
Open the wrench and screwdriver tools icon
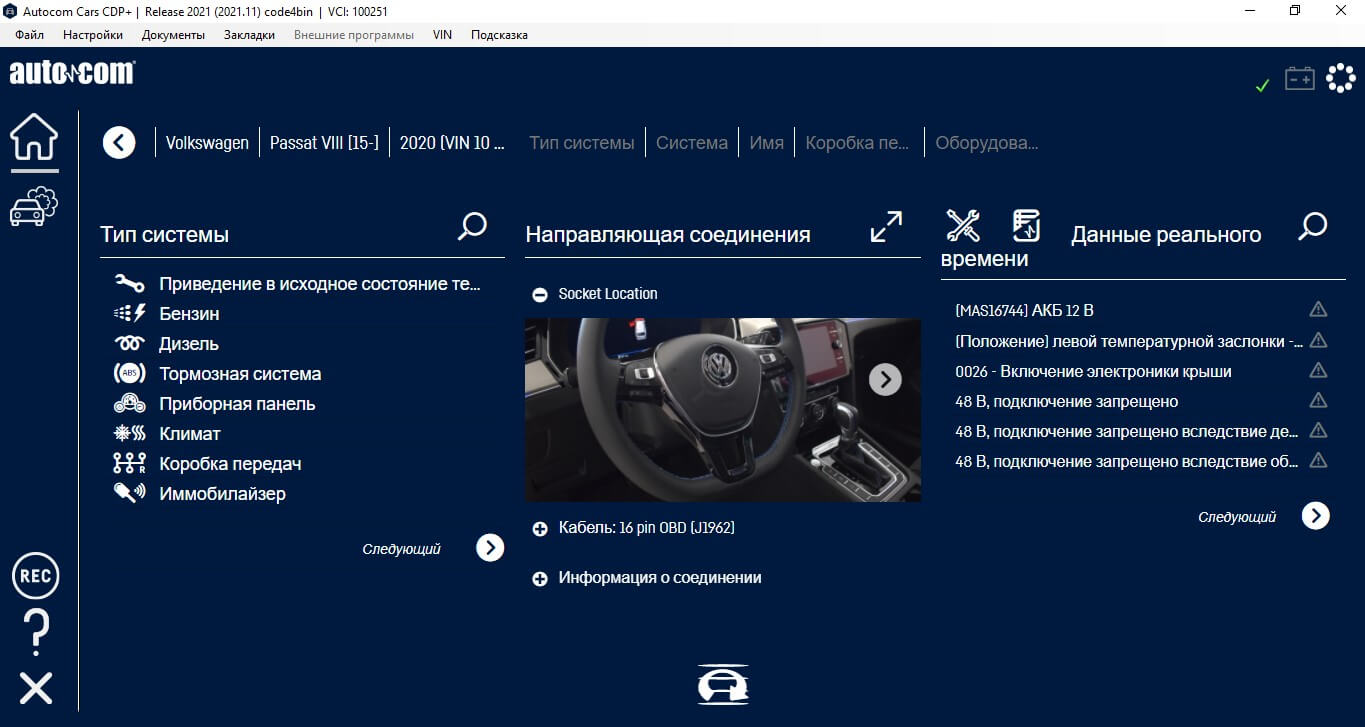963,226
